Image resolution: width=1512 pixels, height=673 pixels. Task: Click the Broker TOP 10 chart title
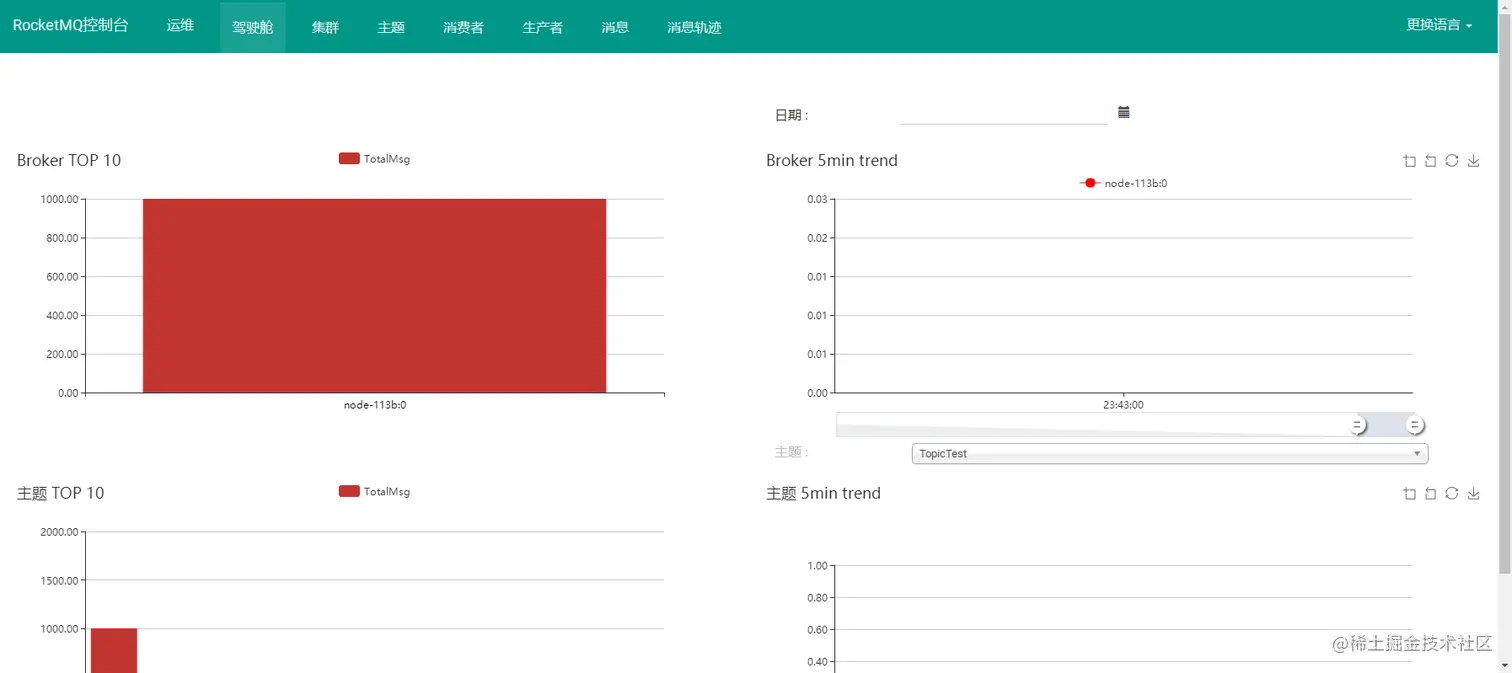coord(69,160)
